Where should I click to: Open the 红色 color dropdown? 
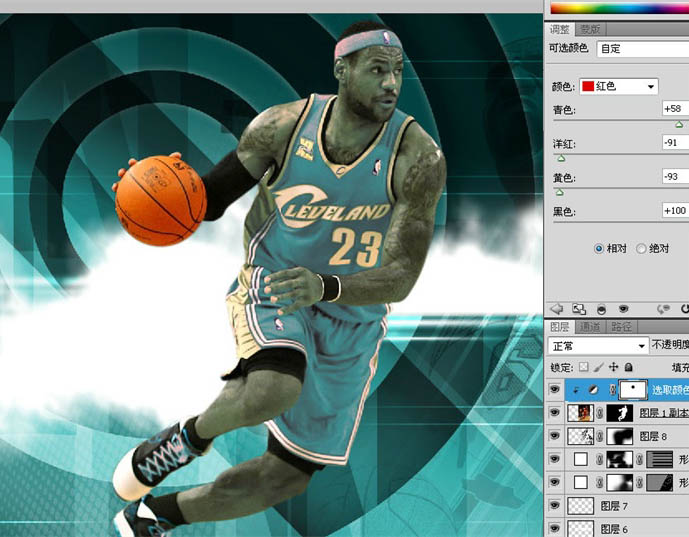619,86
